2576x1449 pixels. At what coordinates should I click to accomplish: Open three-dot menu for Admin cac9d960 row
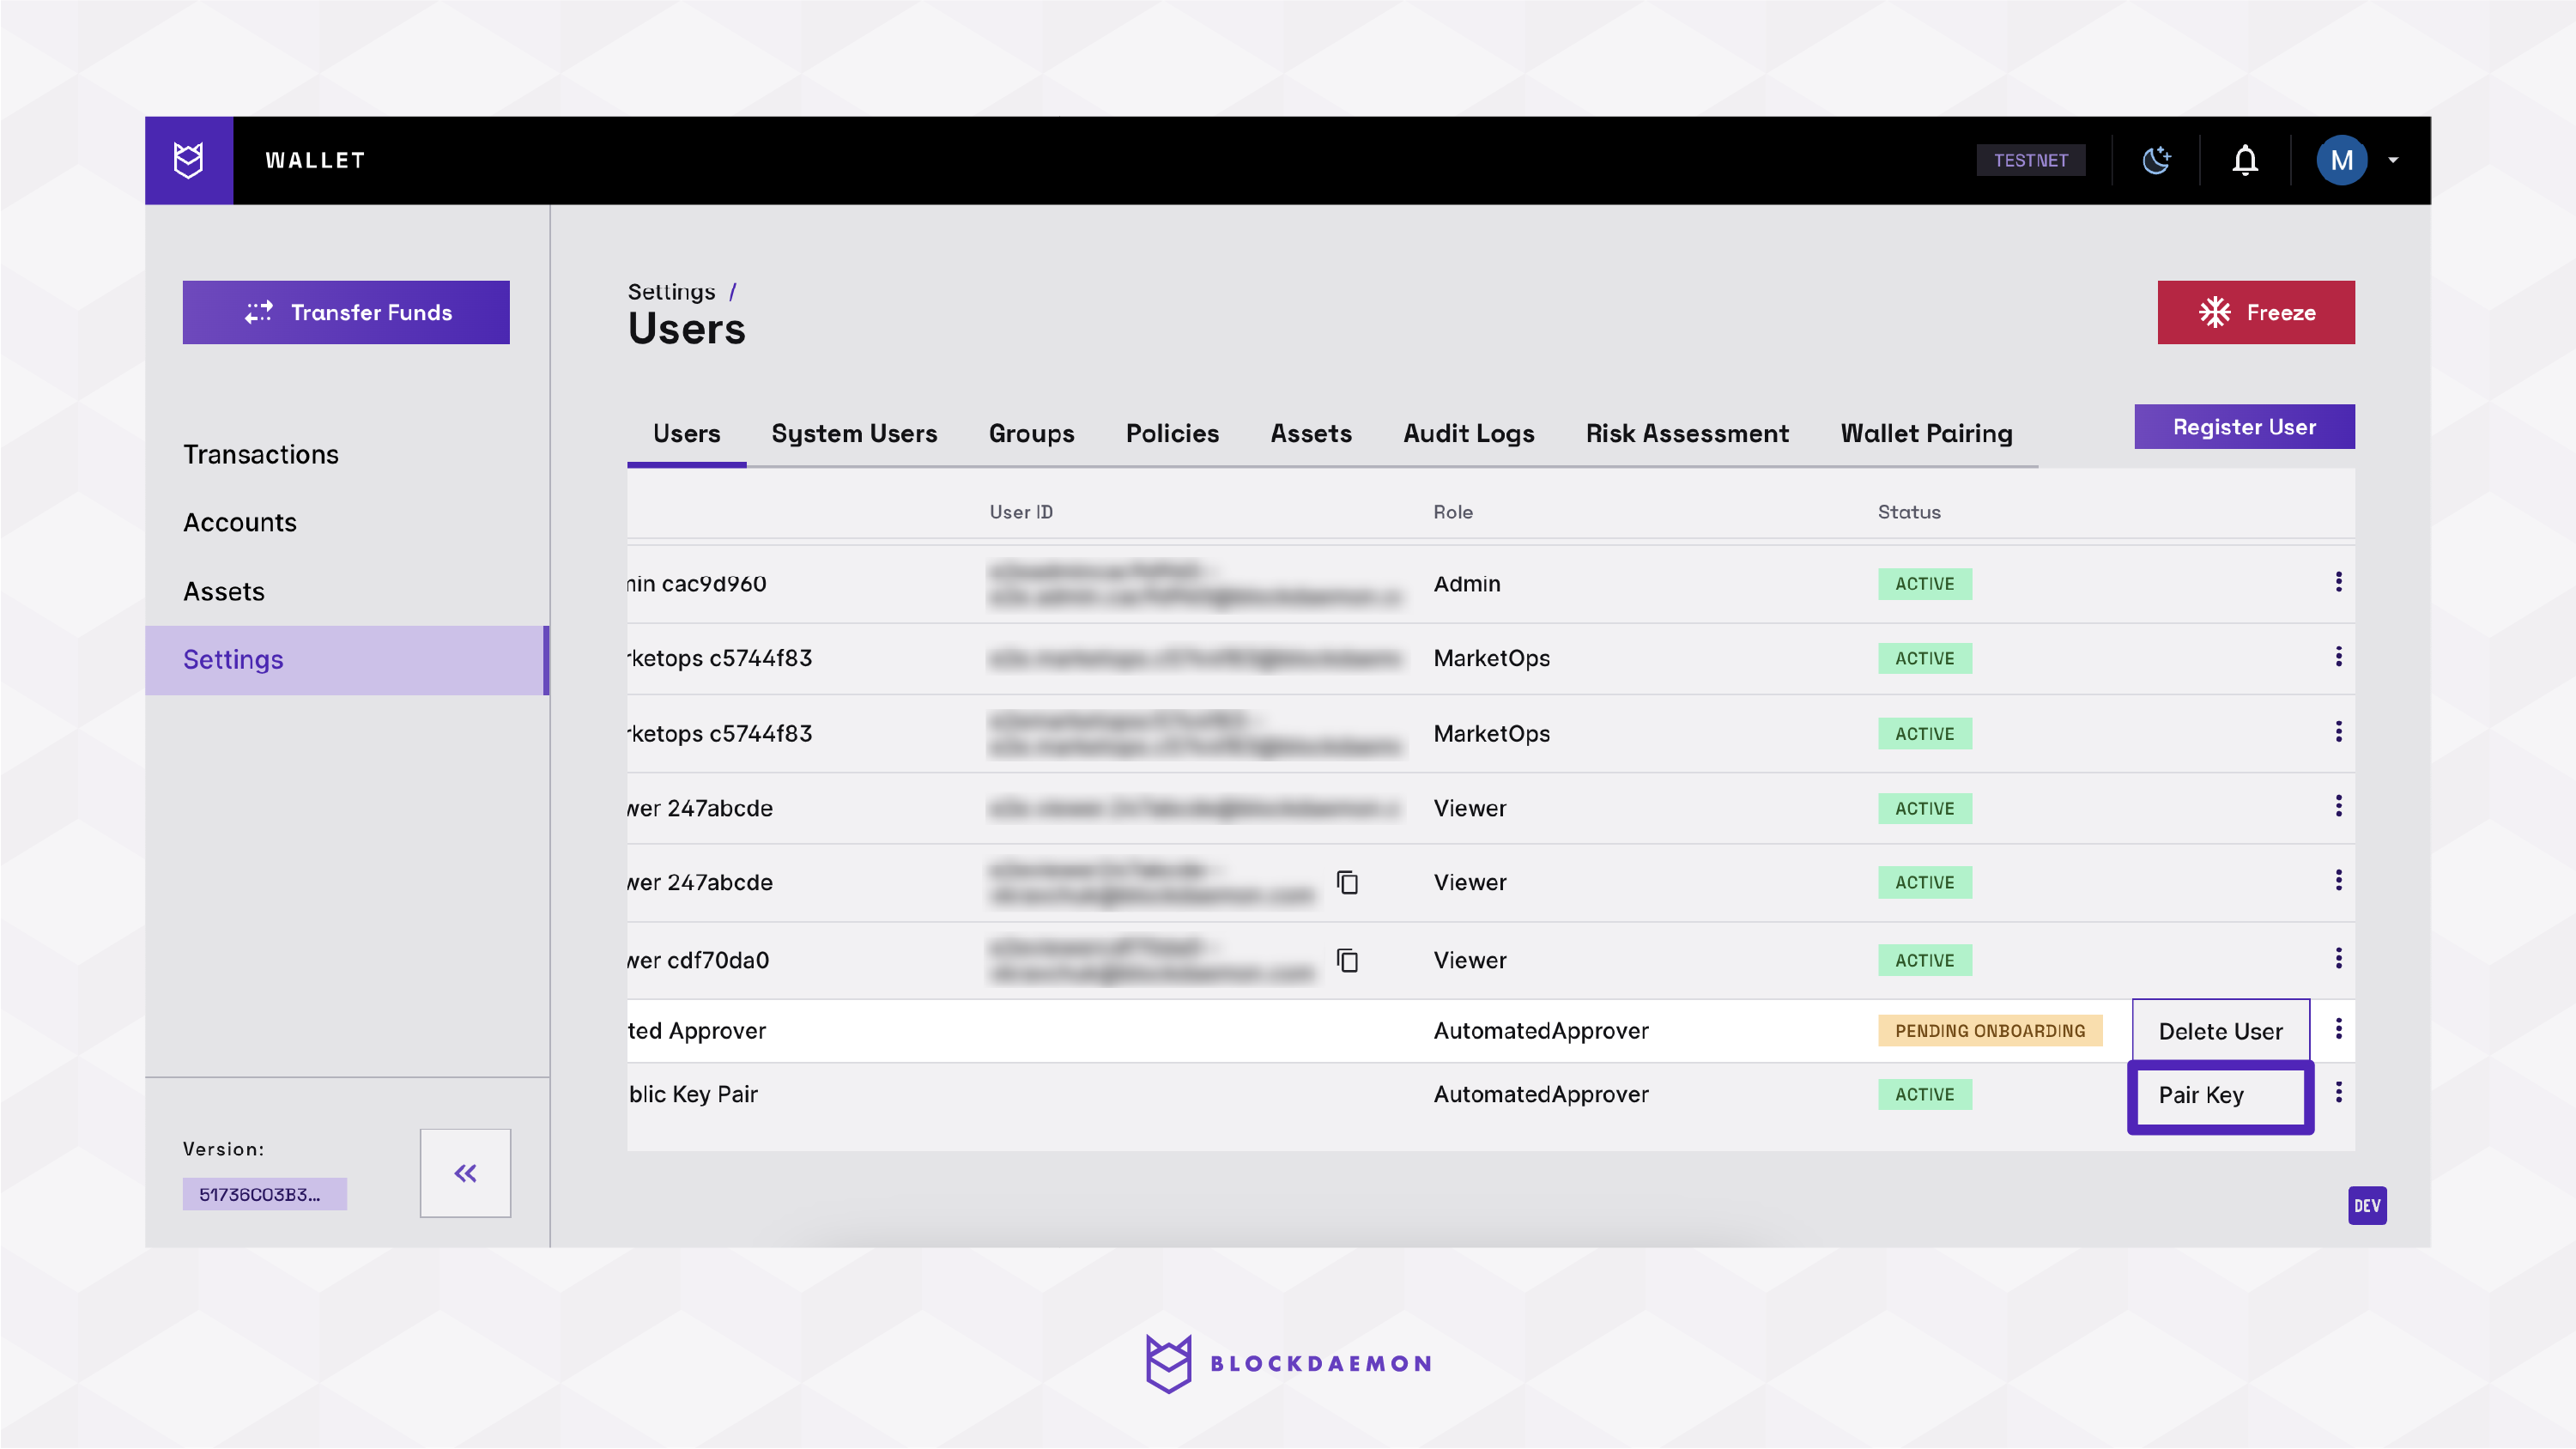click(2338, 582)
